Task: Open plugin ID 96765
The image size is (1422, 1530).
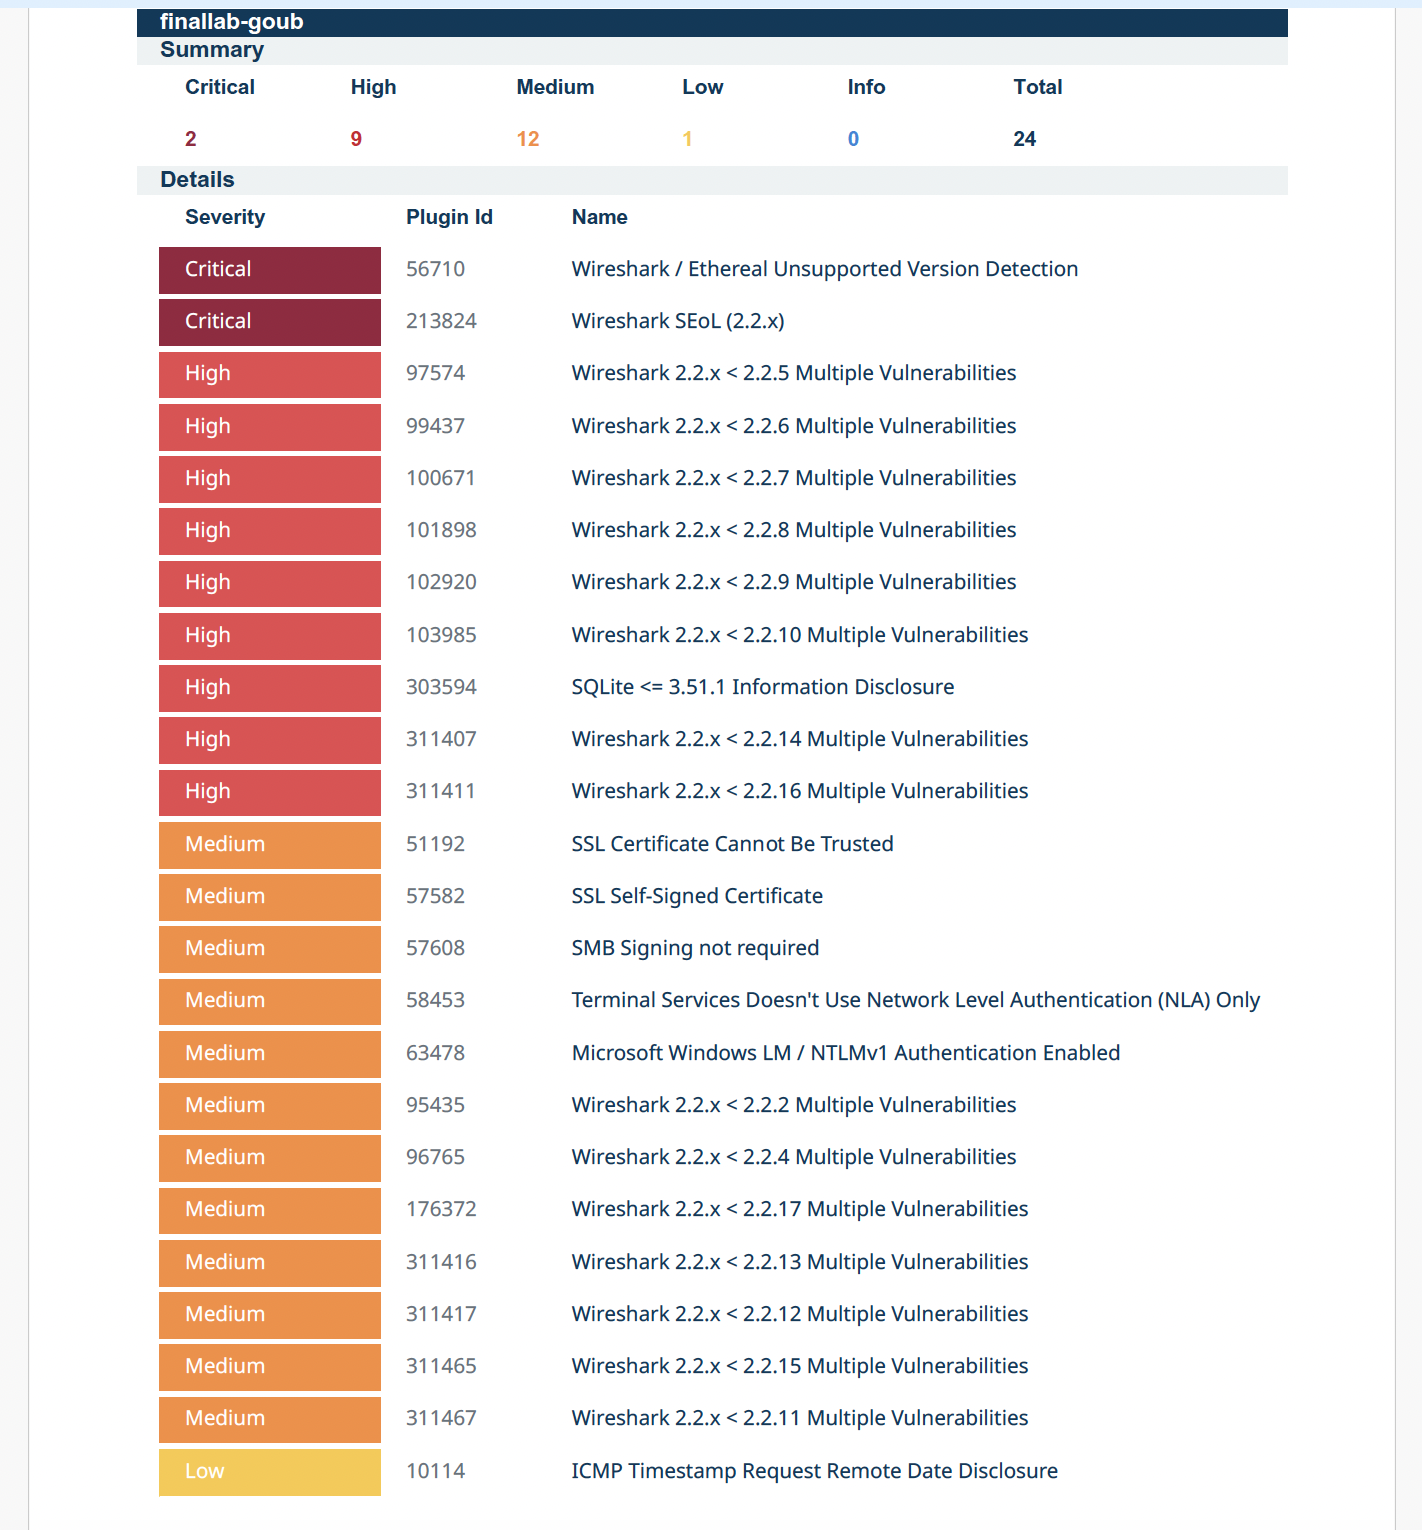Action: (x=436, y=1157)
